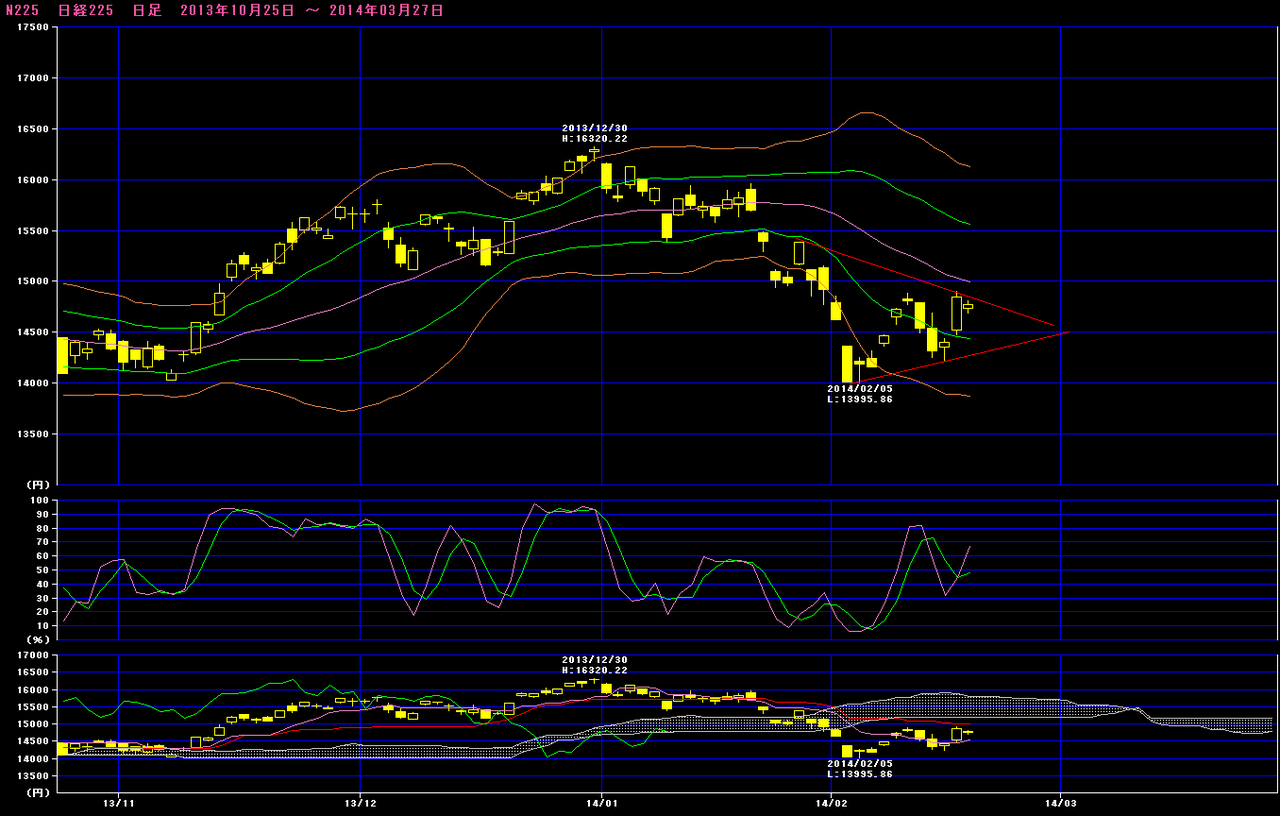The image size is (1280, 816).
Task: Click the 14500 label on the main price axis
Action: coord(33,332)
